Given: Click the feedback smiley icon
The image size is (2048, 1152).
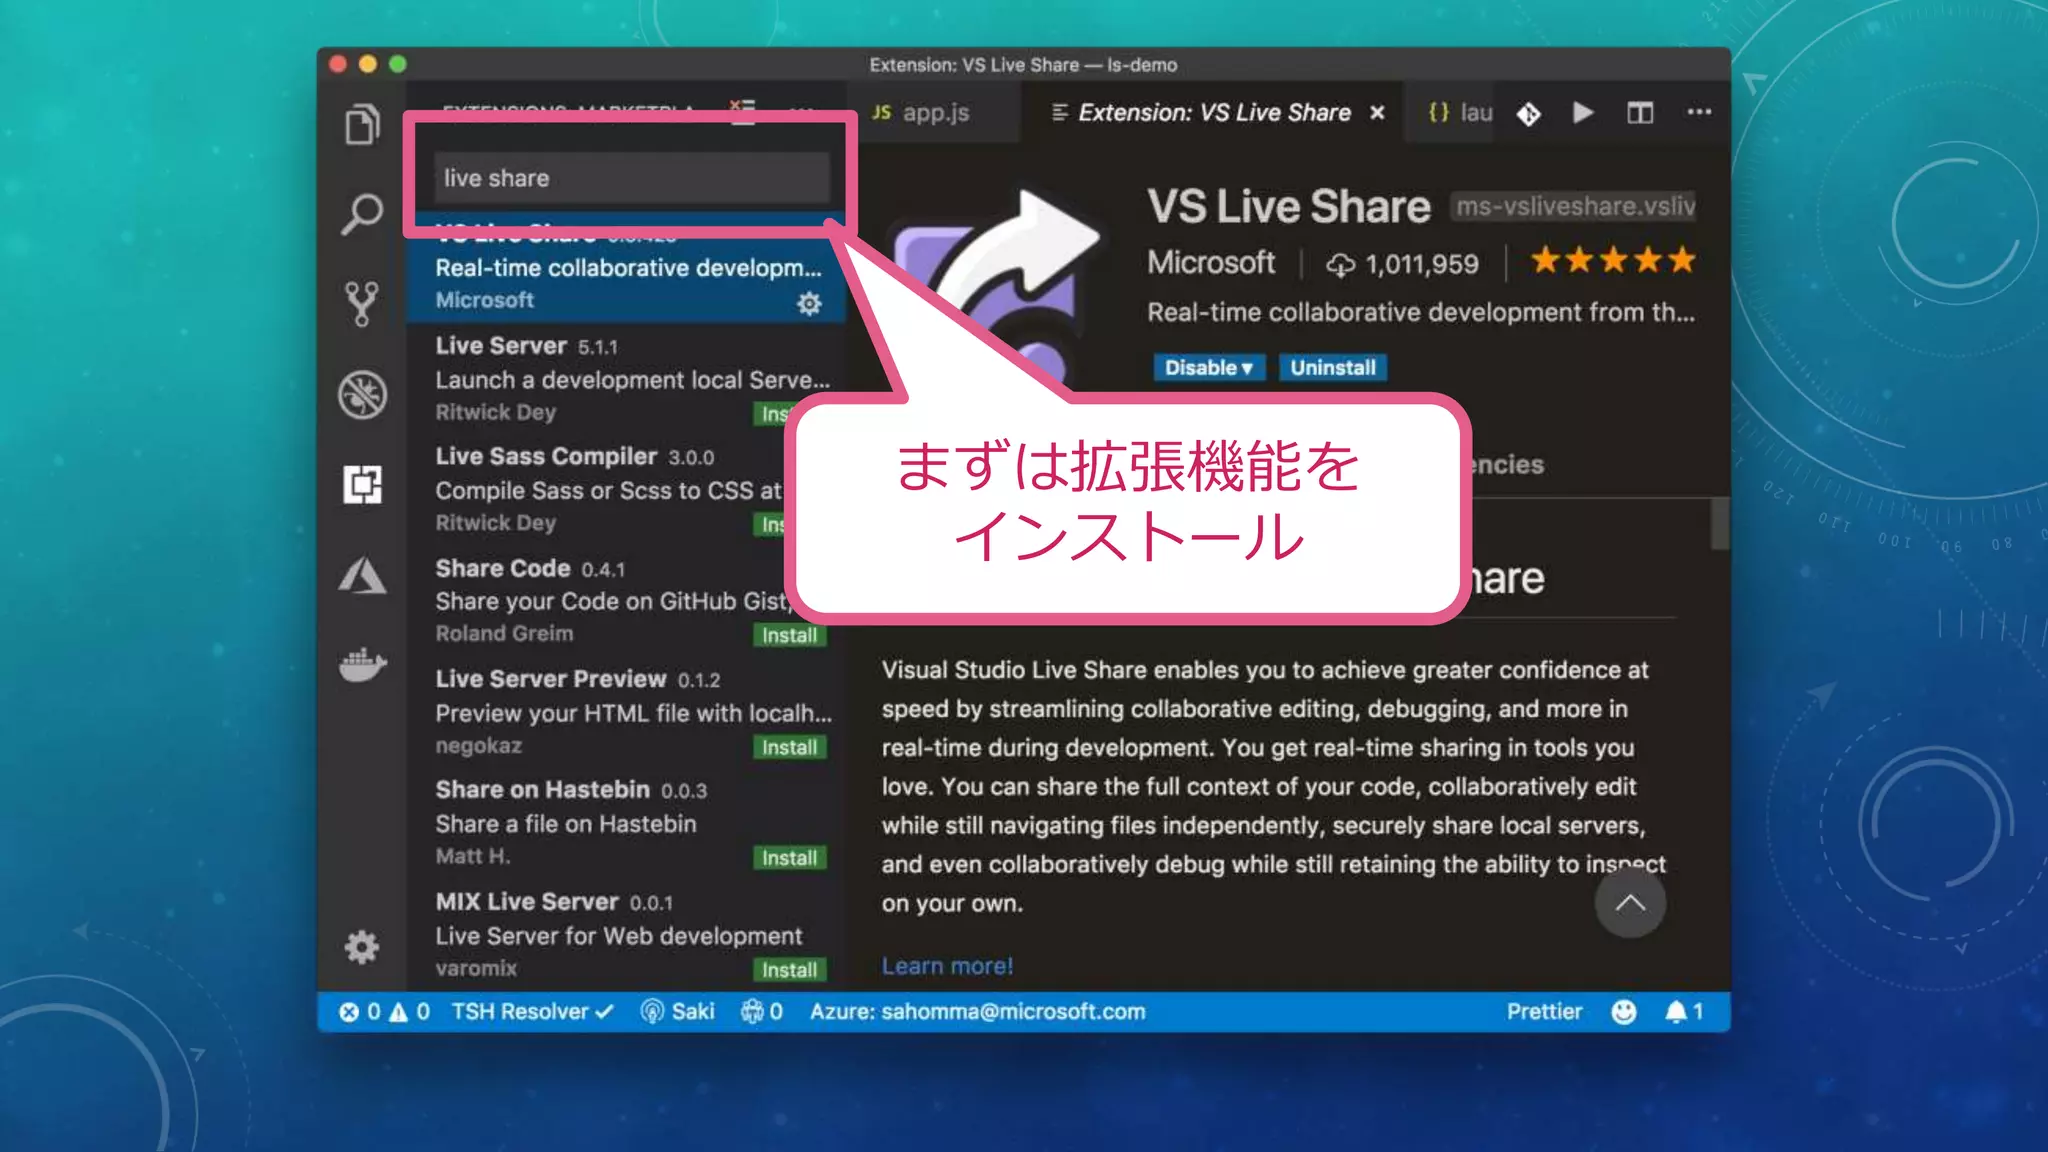Looking at the screenshot, I should pos(1624,1012).
